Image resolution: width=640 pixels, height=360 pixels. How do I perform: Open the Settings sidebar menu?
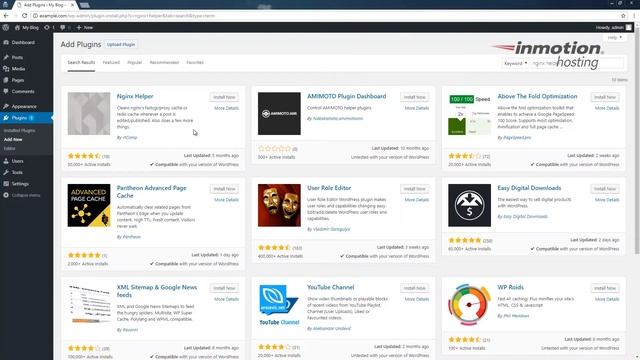pos(20,184)
